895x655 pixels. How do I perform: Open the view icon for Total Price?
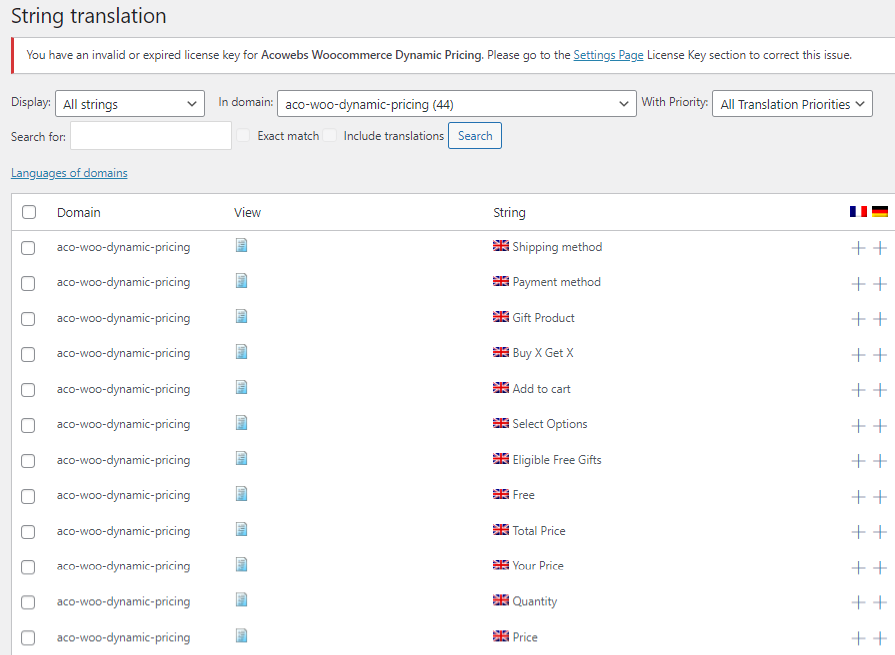click(x=241, y=530)
